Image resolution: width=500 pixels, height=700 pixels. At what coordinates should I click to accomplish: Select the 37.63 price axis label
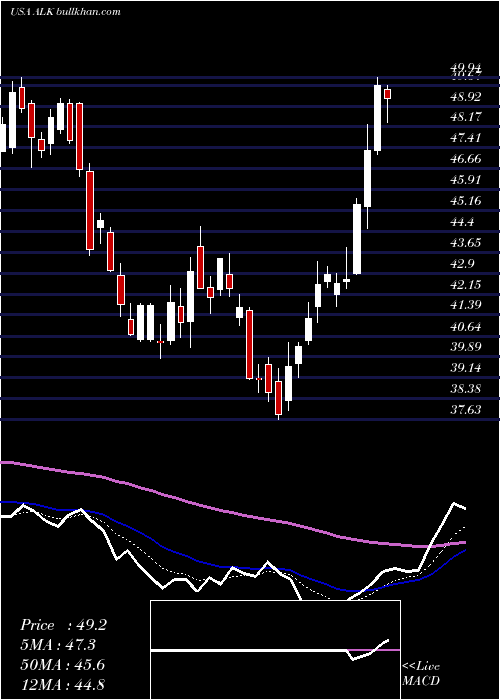coord(466,410)
